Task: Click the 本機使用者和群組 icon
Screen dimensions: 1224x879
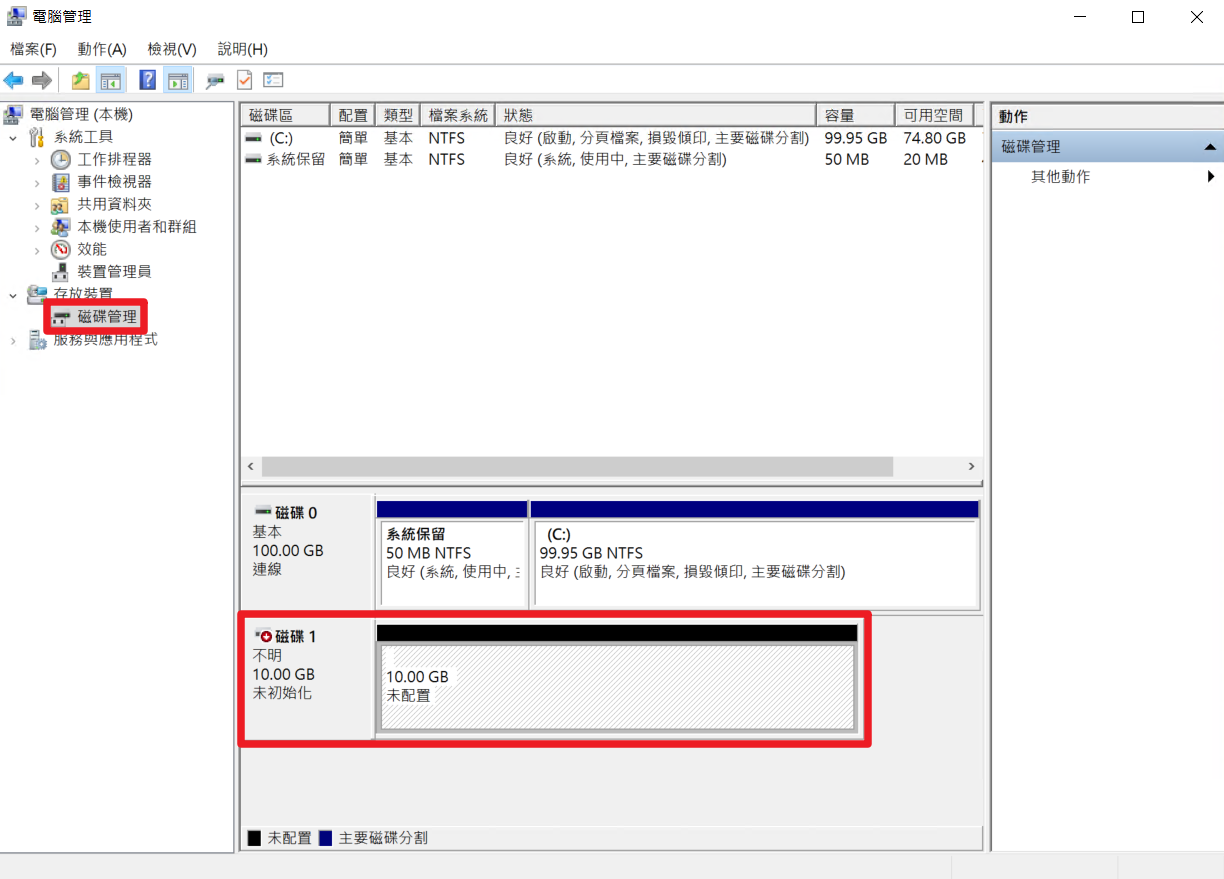Action: tap(61, 227)
